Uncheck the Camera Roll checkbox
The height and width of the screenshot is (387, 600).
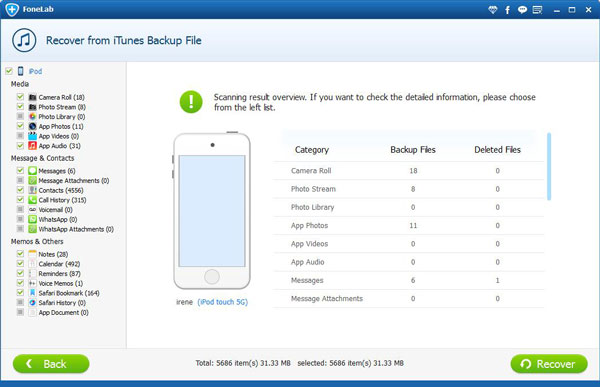point(20,97)
